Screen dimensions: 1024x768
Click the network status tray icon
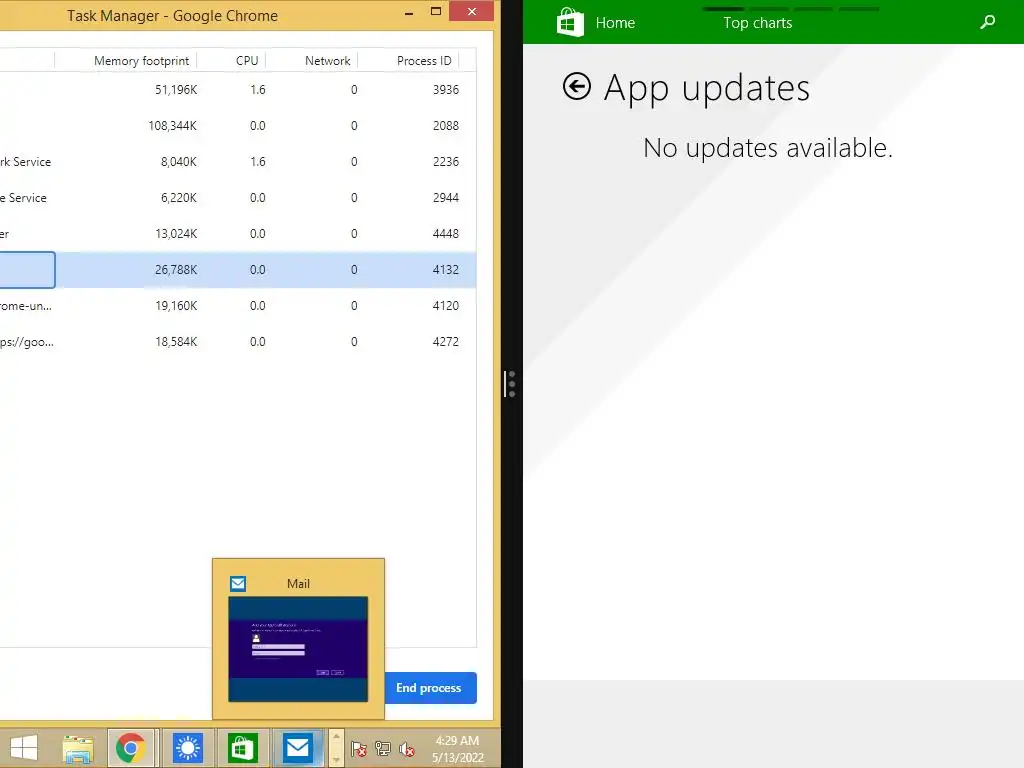(383, 749)
